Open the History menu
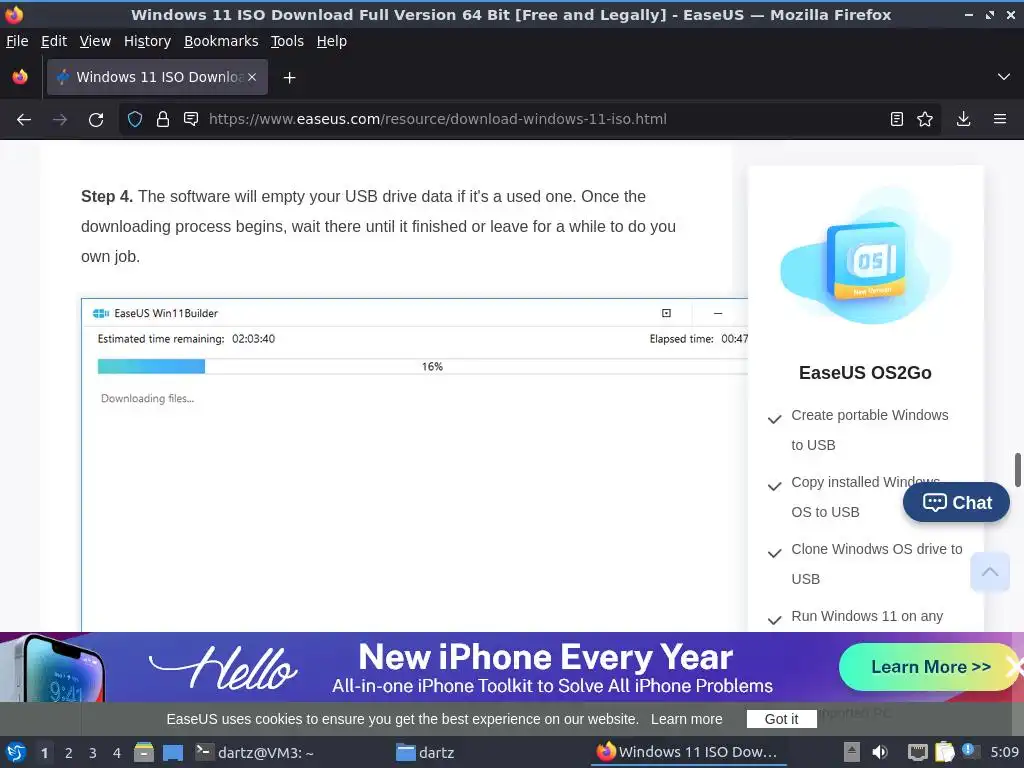The width and height of the screenshot is (1024, 768). [x=147, y=41]
